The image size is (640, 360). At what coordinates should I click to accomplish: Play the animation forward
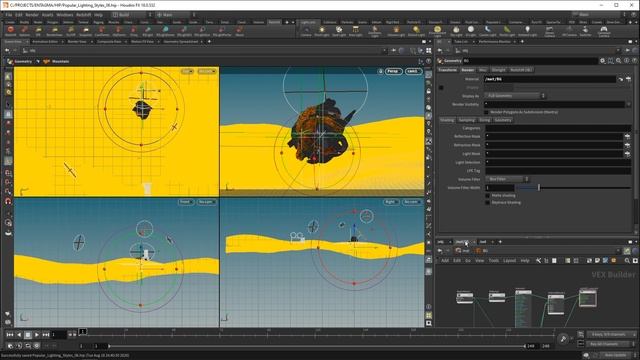click(37, 335)
